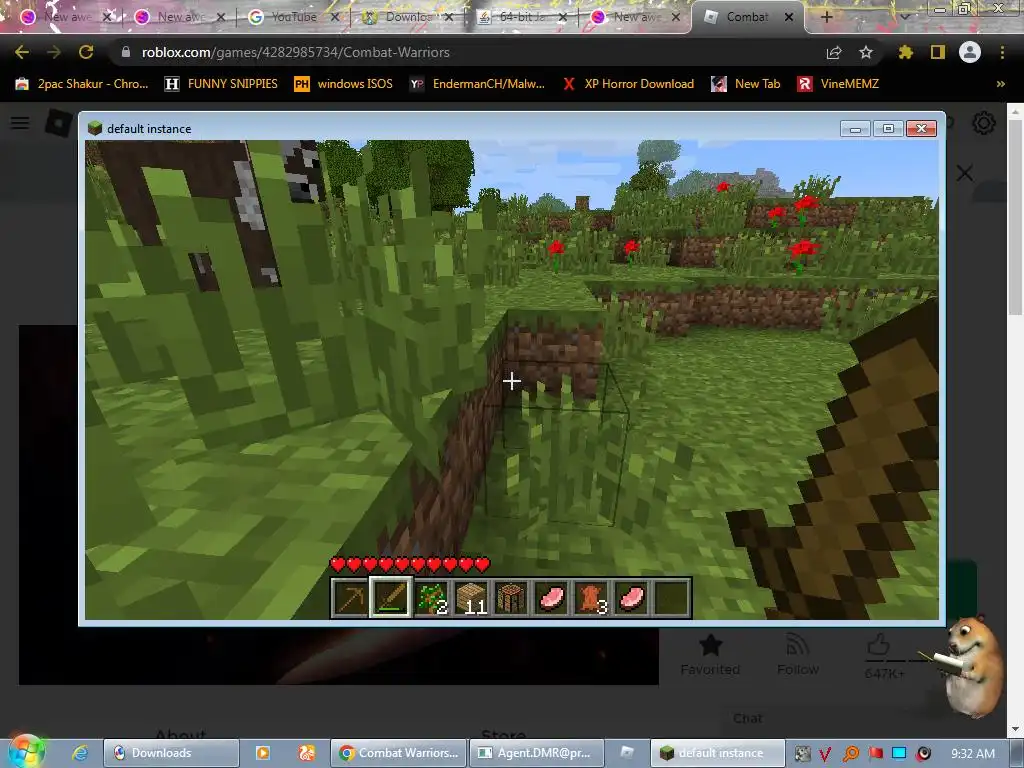The image size is (1024, 768).
Task: Bookmark this page with the star icon
Action: [x=866, y=52]
